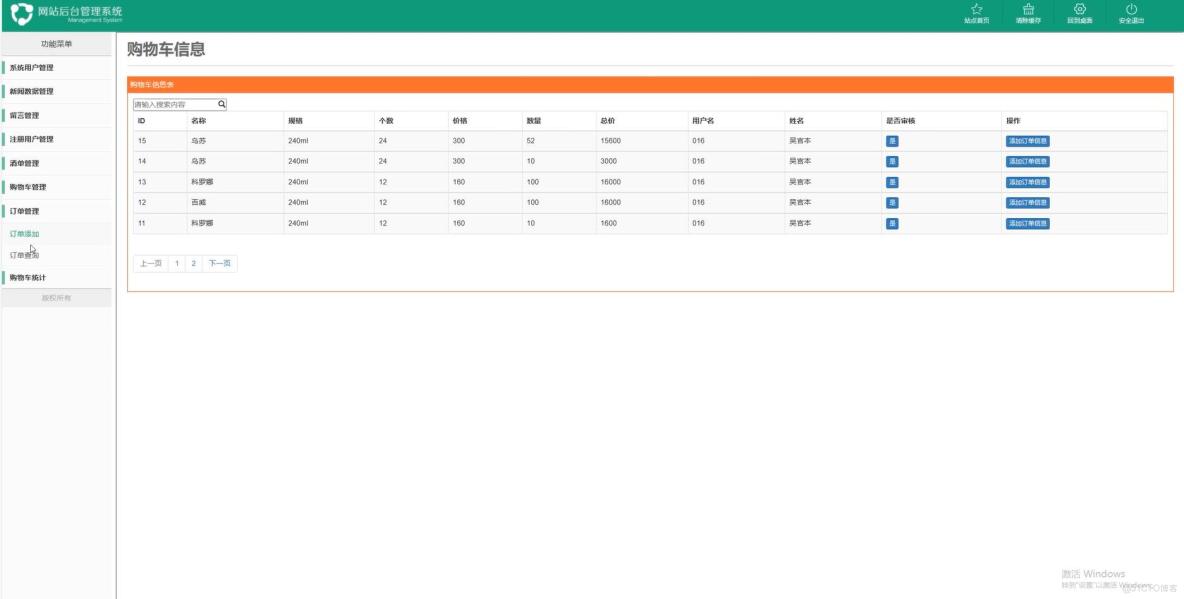
Task: Expand 购物车管理 menu
Action: click(x=57, y=187)
